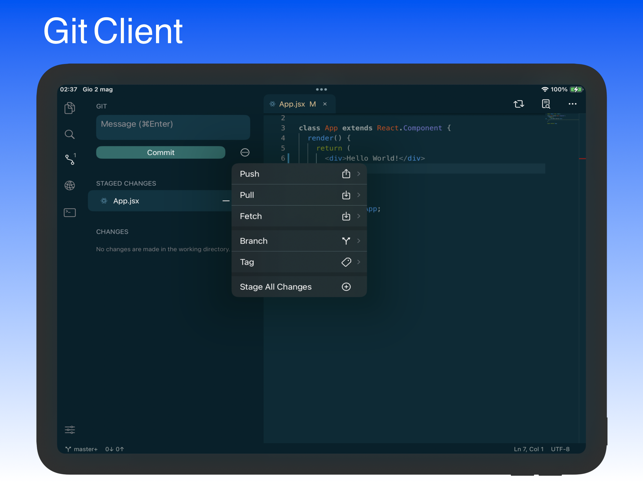The width and height of the screenshot is (643, 482).
Task: Select Tag from the Git menu
Action: (299, 262)
